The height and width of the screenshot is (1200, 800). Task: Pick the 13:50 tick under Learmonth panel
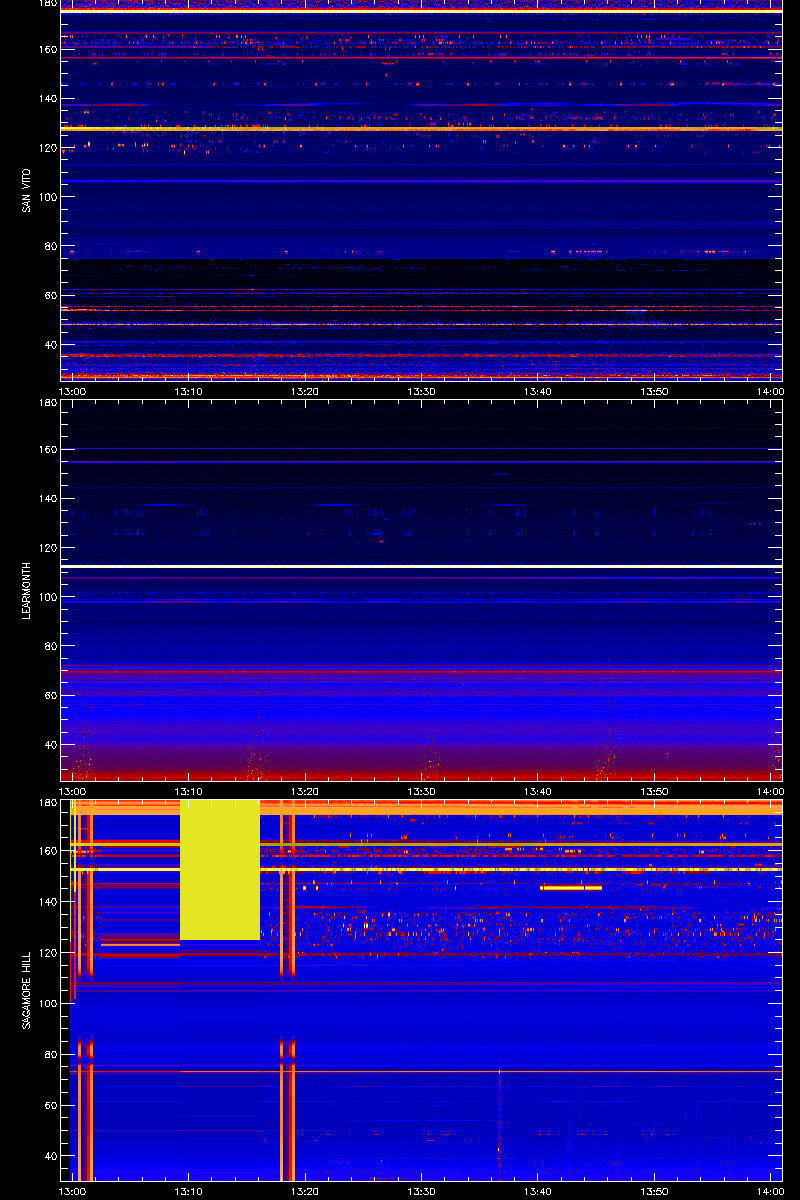[654, 792]
